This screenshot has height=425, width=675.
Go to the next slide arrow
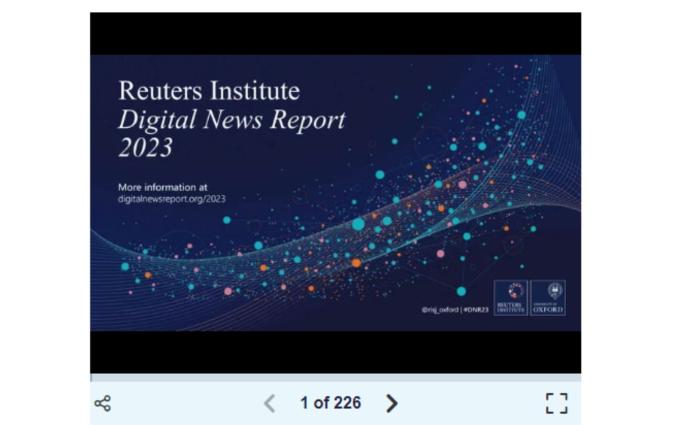[392, 403]
